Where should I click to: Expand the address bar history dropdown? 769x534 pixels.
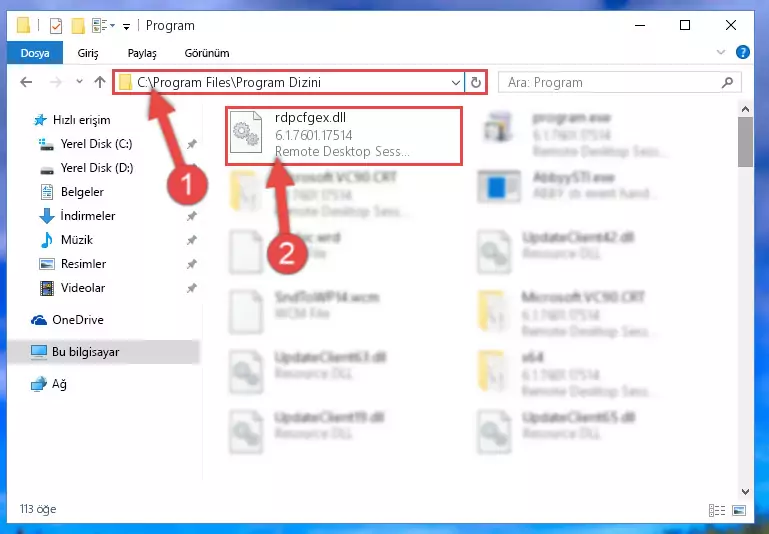click(456, 82)
